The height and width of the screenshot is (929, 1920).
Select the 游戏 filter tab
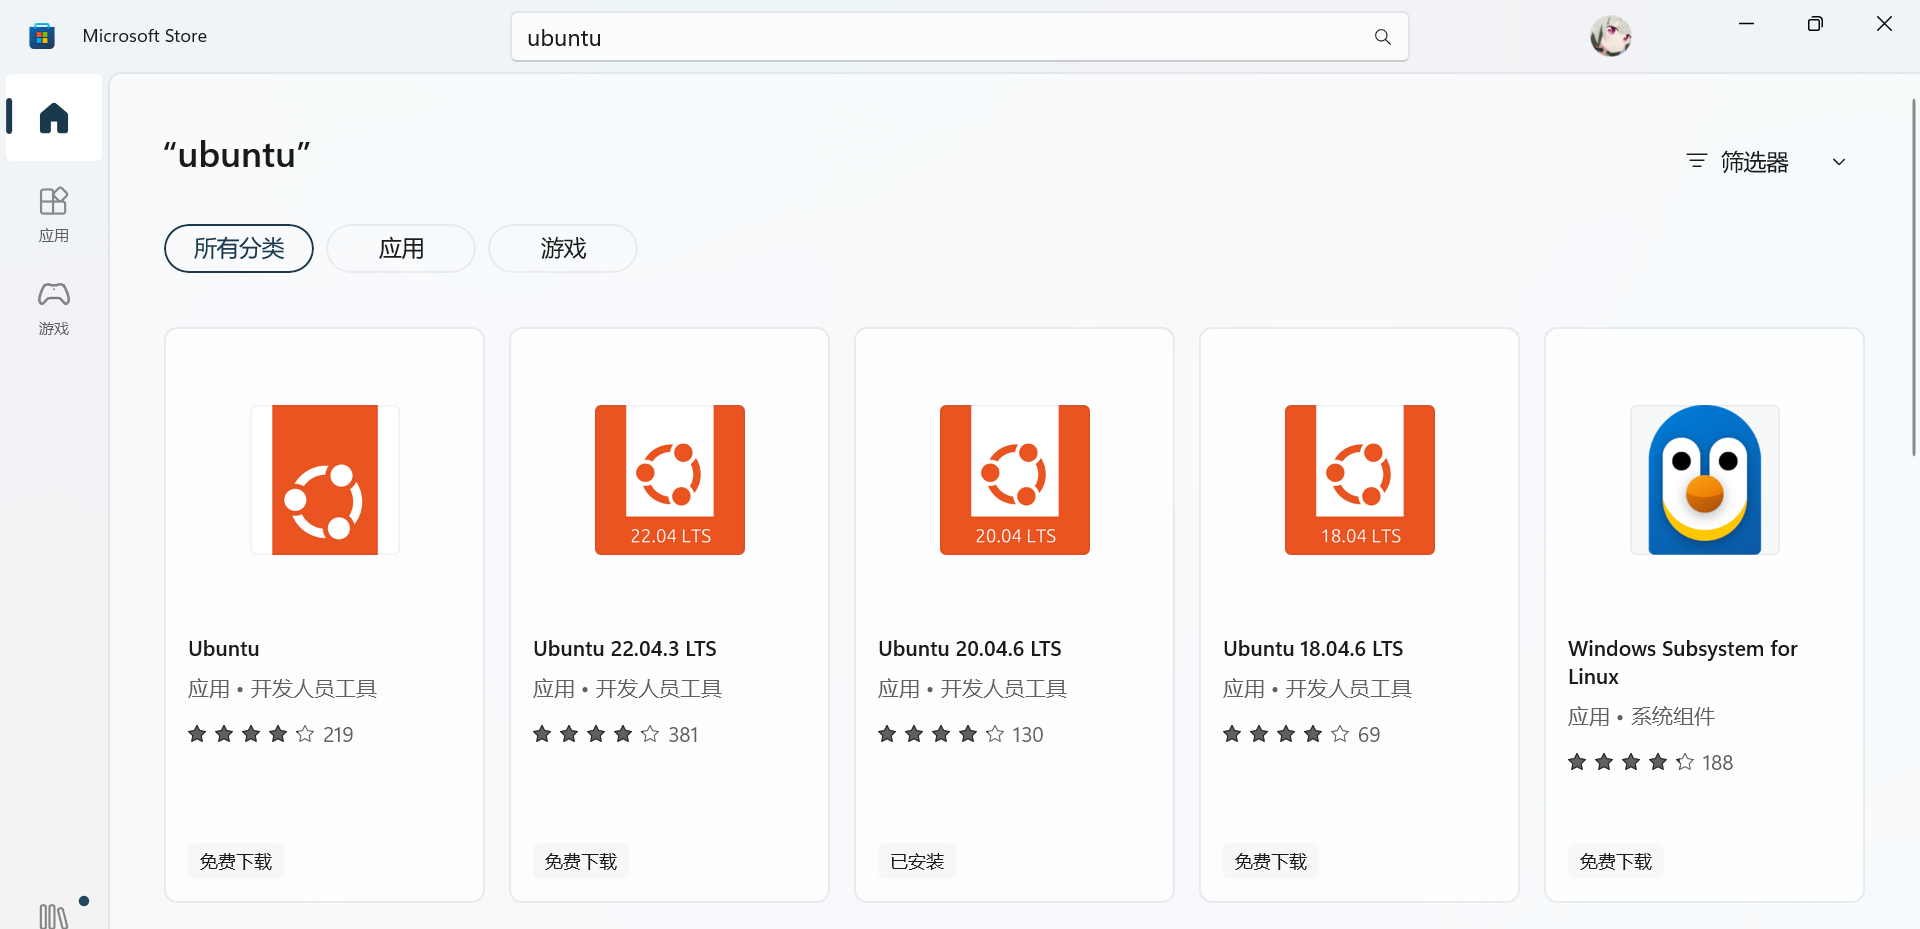pos(563,248)
